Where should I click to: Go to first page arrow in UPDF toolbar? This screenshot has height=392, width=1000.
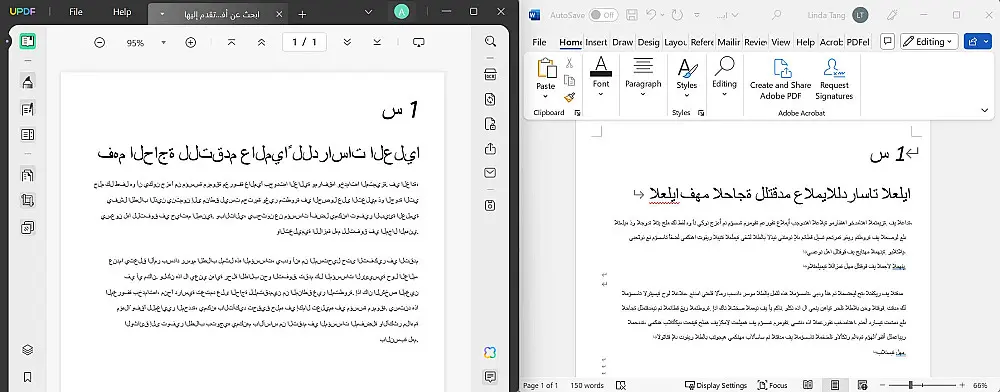point(232,42)
